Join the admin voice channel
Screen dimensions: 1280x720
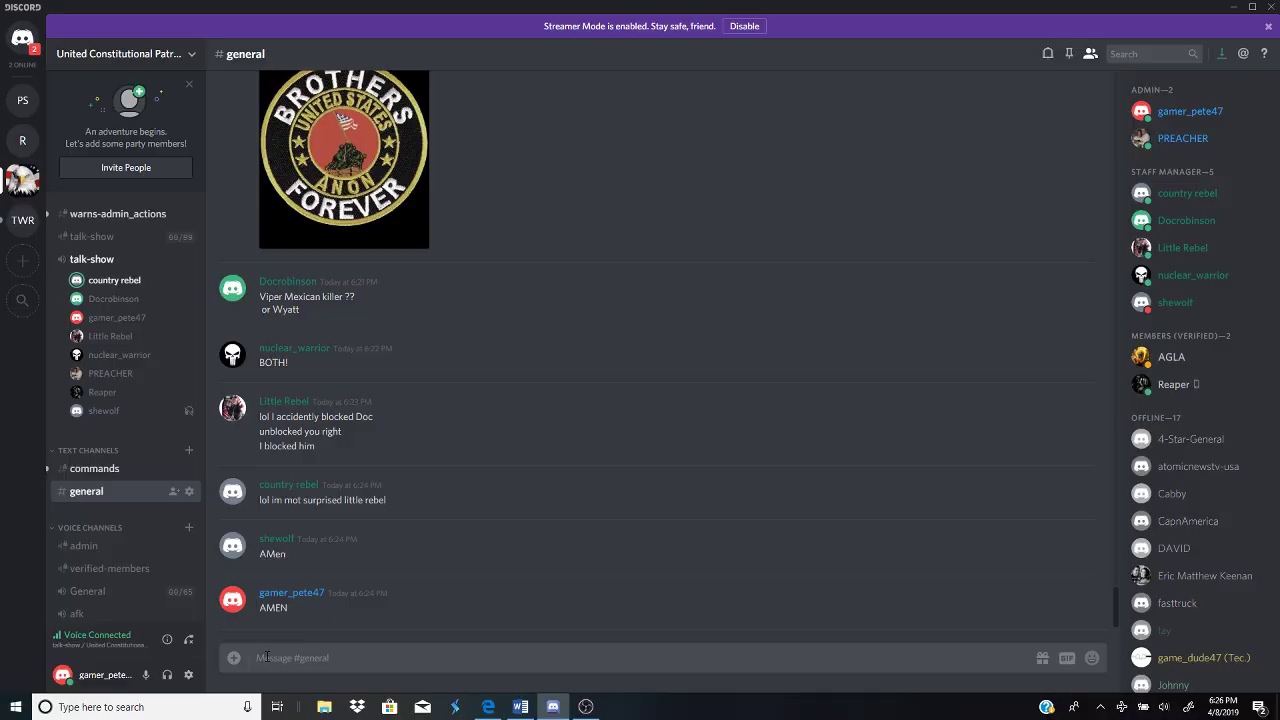pyautogui.click(x=84, y=546)
